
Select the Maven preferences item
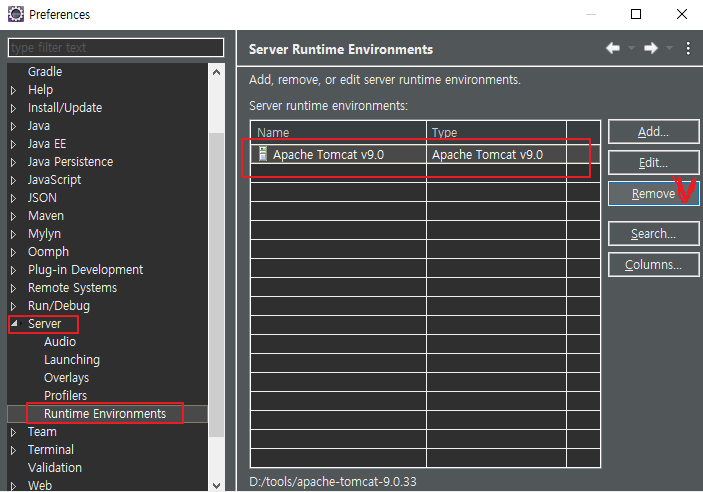click(46, 216)
